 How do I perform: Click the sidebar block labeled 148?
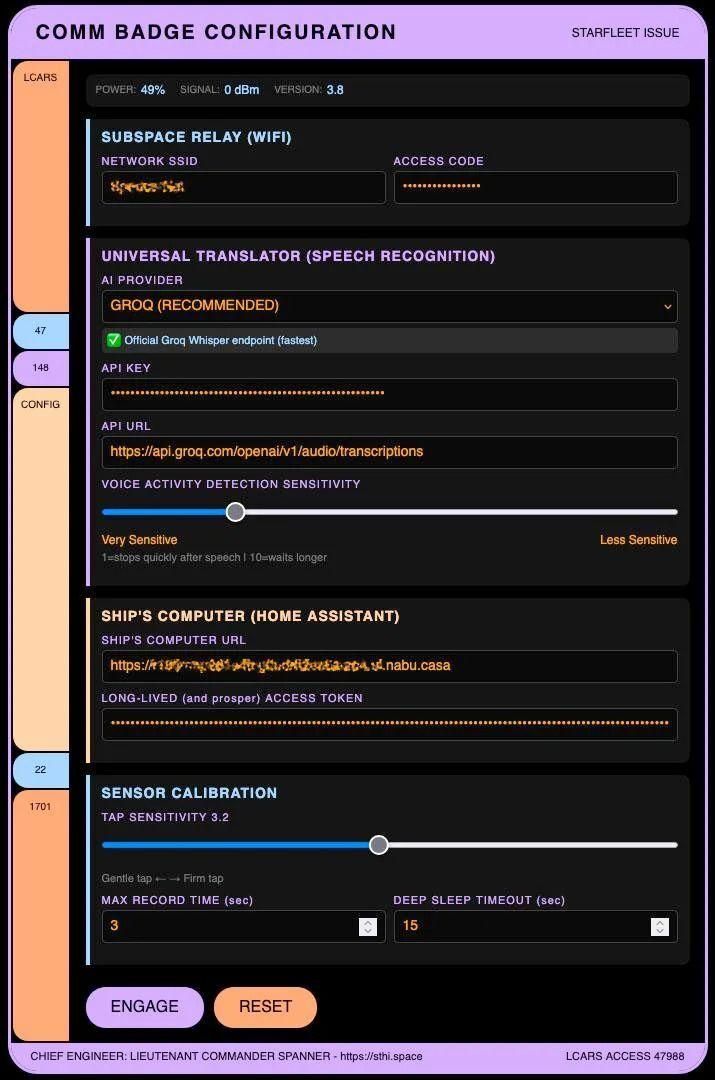click(x=41, y=368)
